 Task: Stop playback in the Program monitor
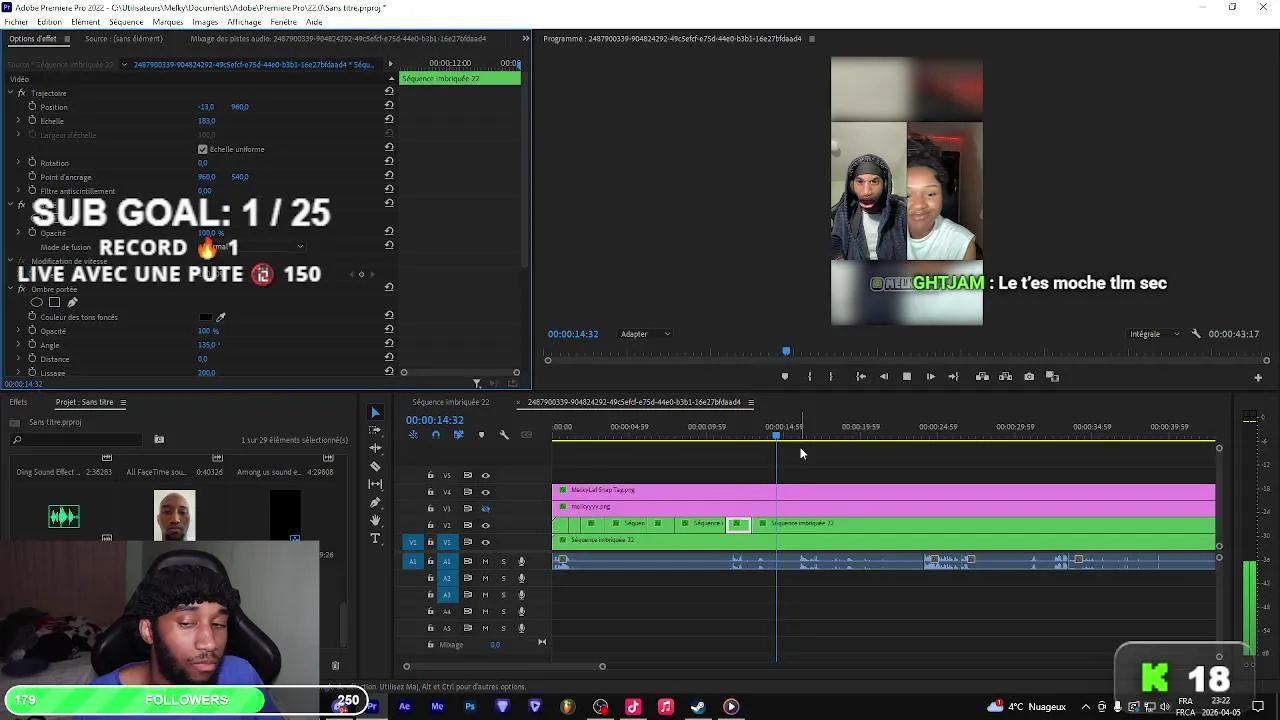click(x=907, y=376)
